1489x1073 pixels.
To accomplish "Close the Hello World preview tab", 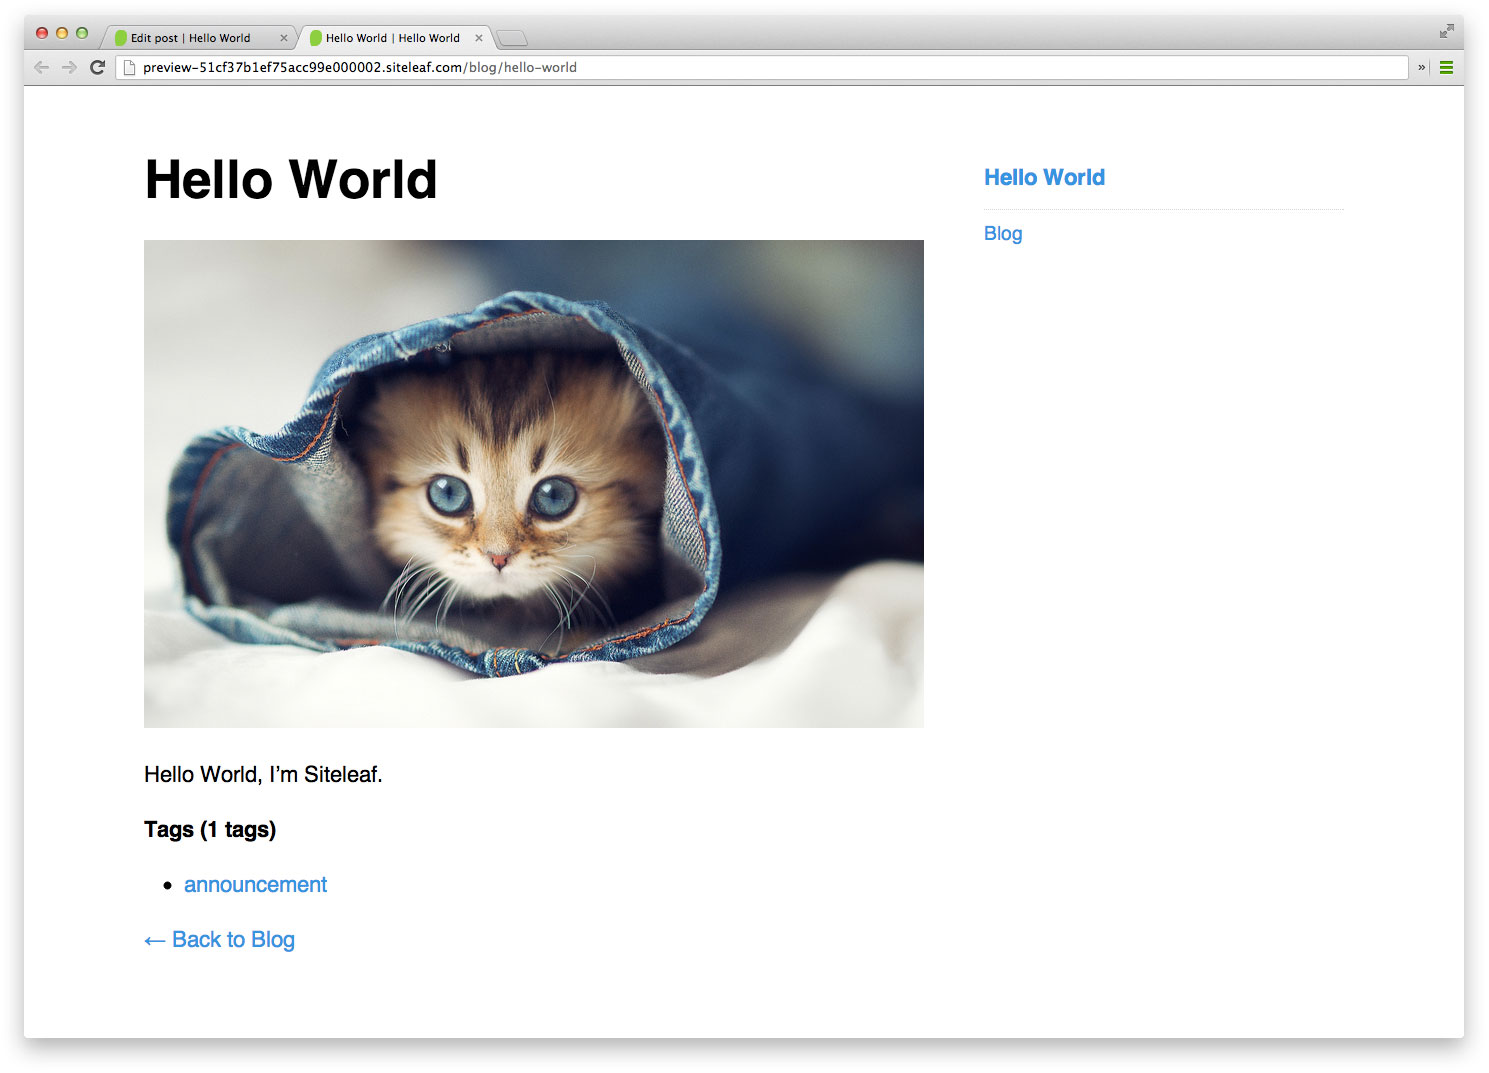I will point(479,38).
